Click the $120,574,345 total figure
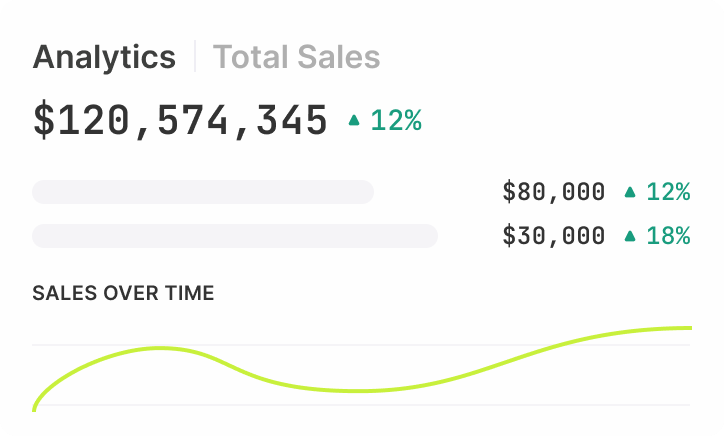The width and height of the screenshot is (724, 436). (180, 121)
